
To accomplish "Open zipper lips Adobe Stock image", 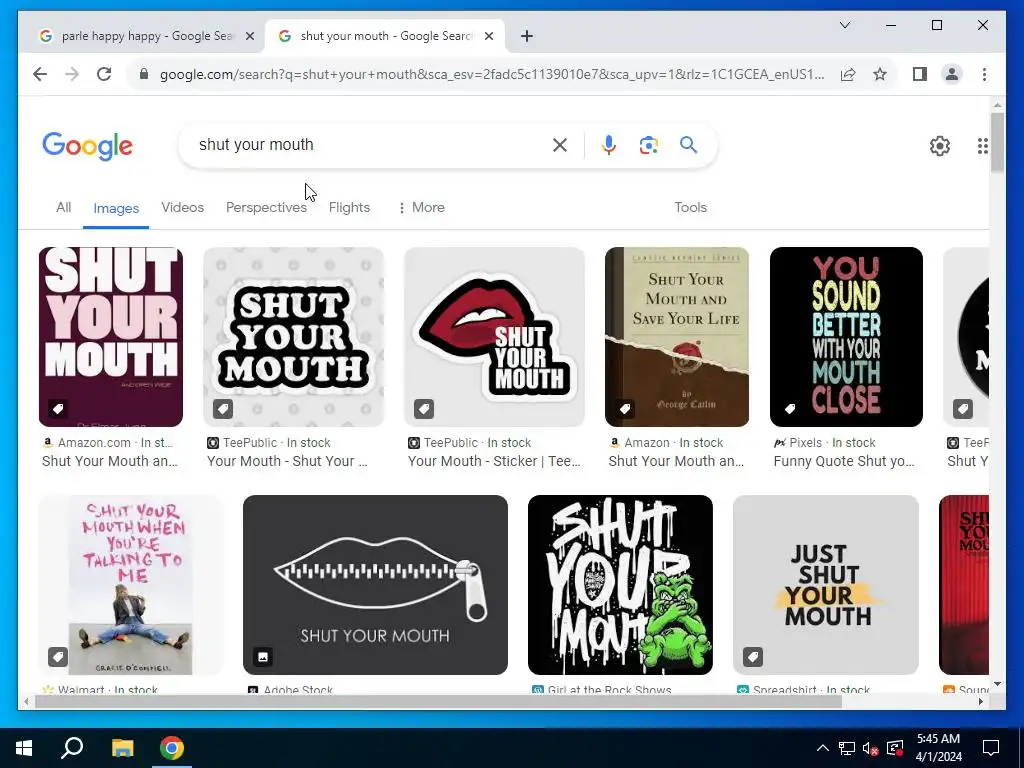I will [x=376, y=585].
